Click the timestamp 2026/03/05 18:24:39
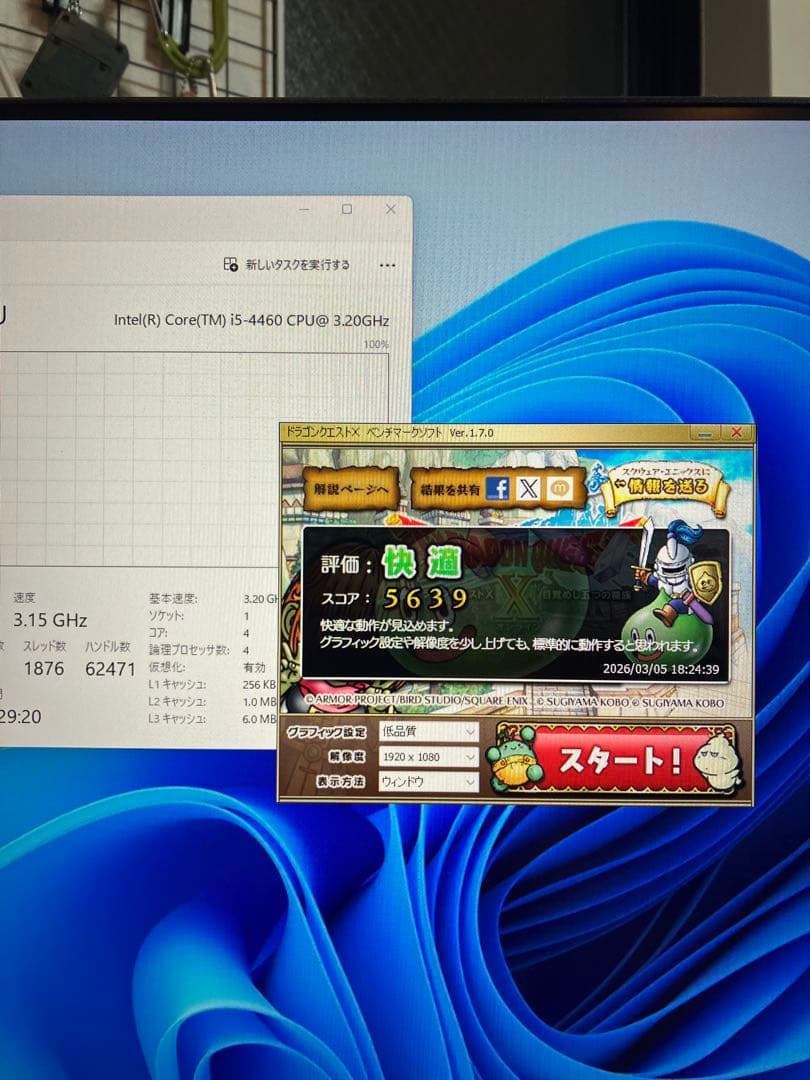 tap(661, 669)
